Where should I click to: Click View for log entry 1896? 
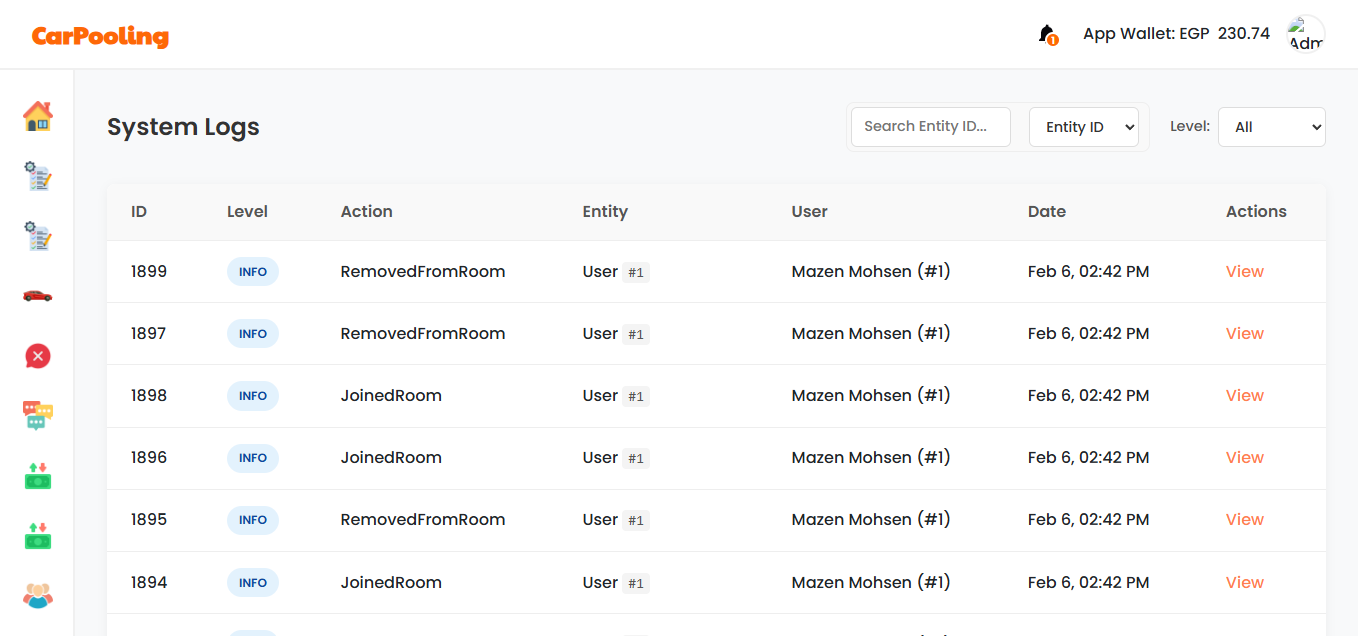[1244, 458]
